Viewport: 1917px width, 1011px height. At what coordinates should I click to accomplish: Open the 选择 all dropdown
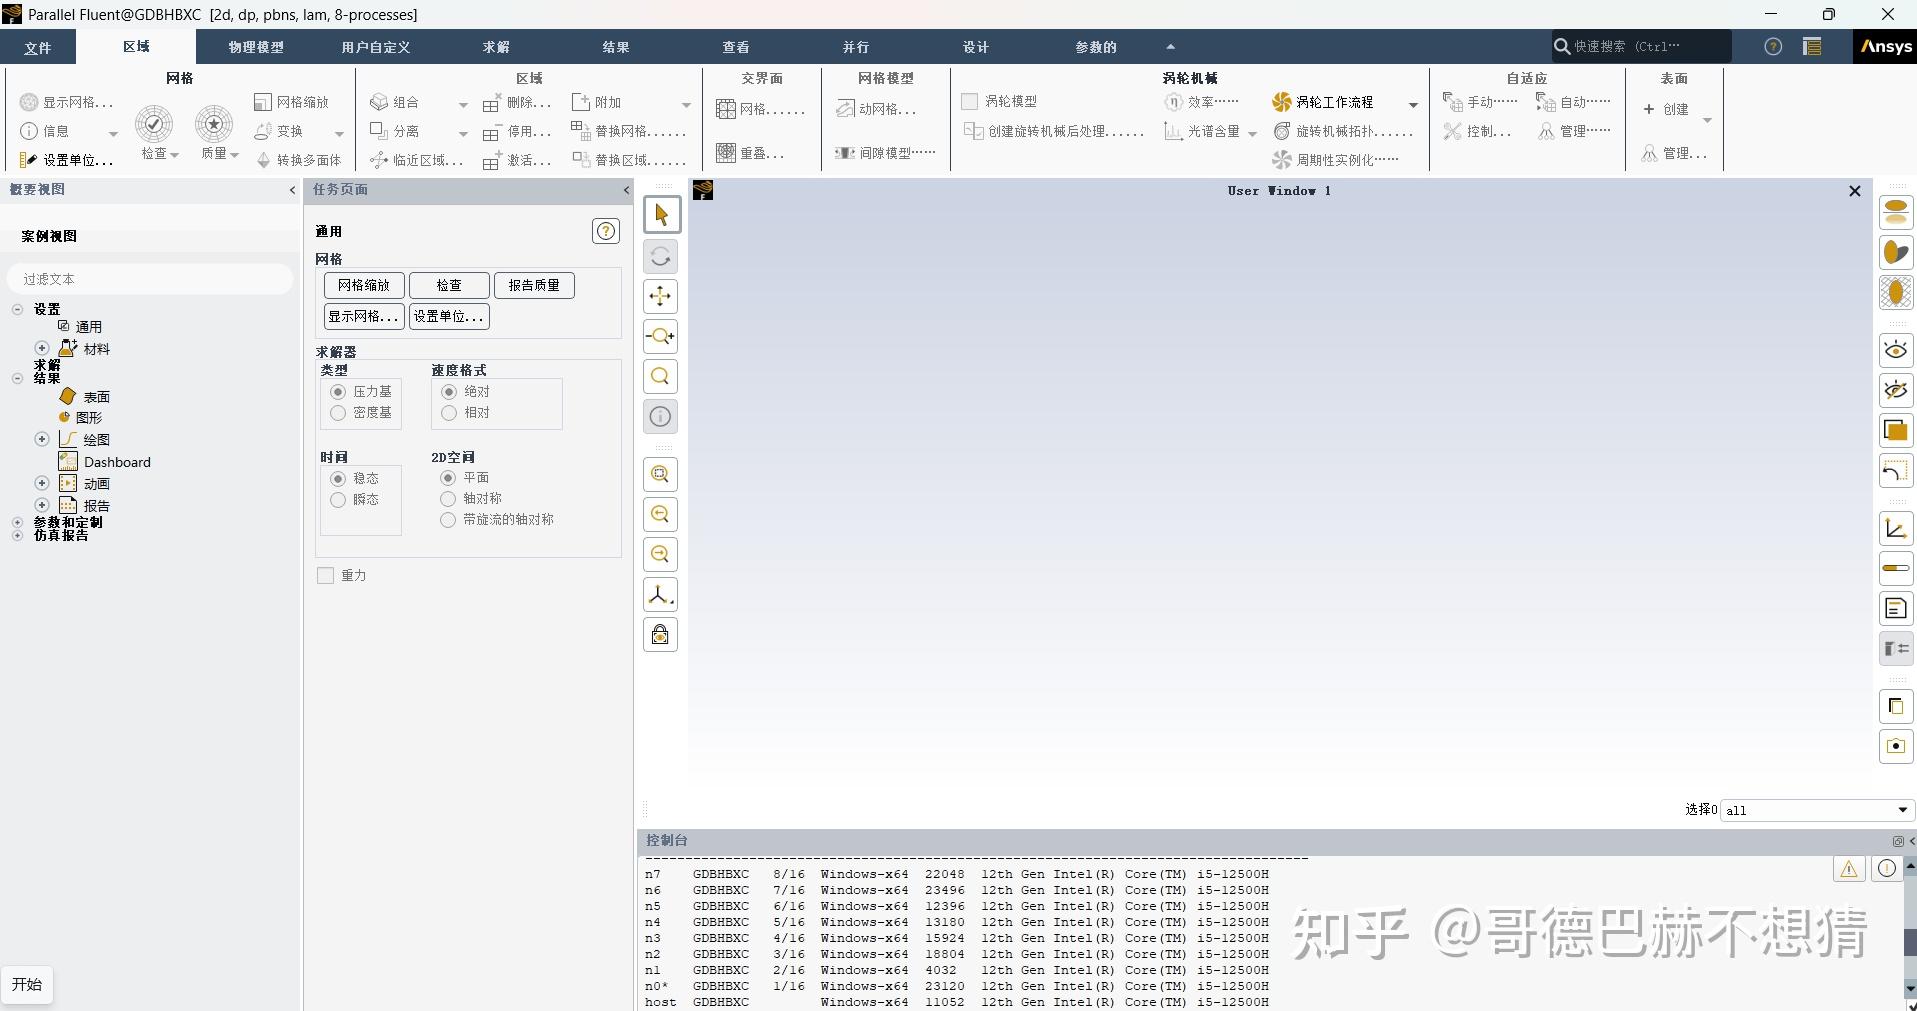pos(1816,810)
